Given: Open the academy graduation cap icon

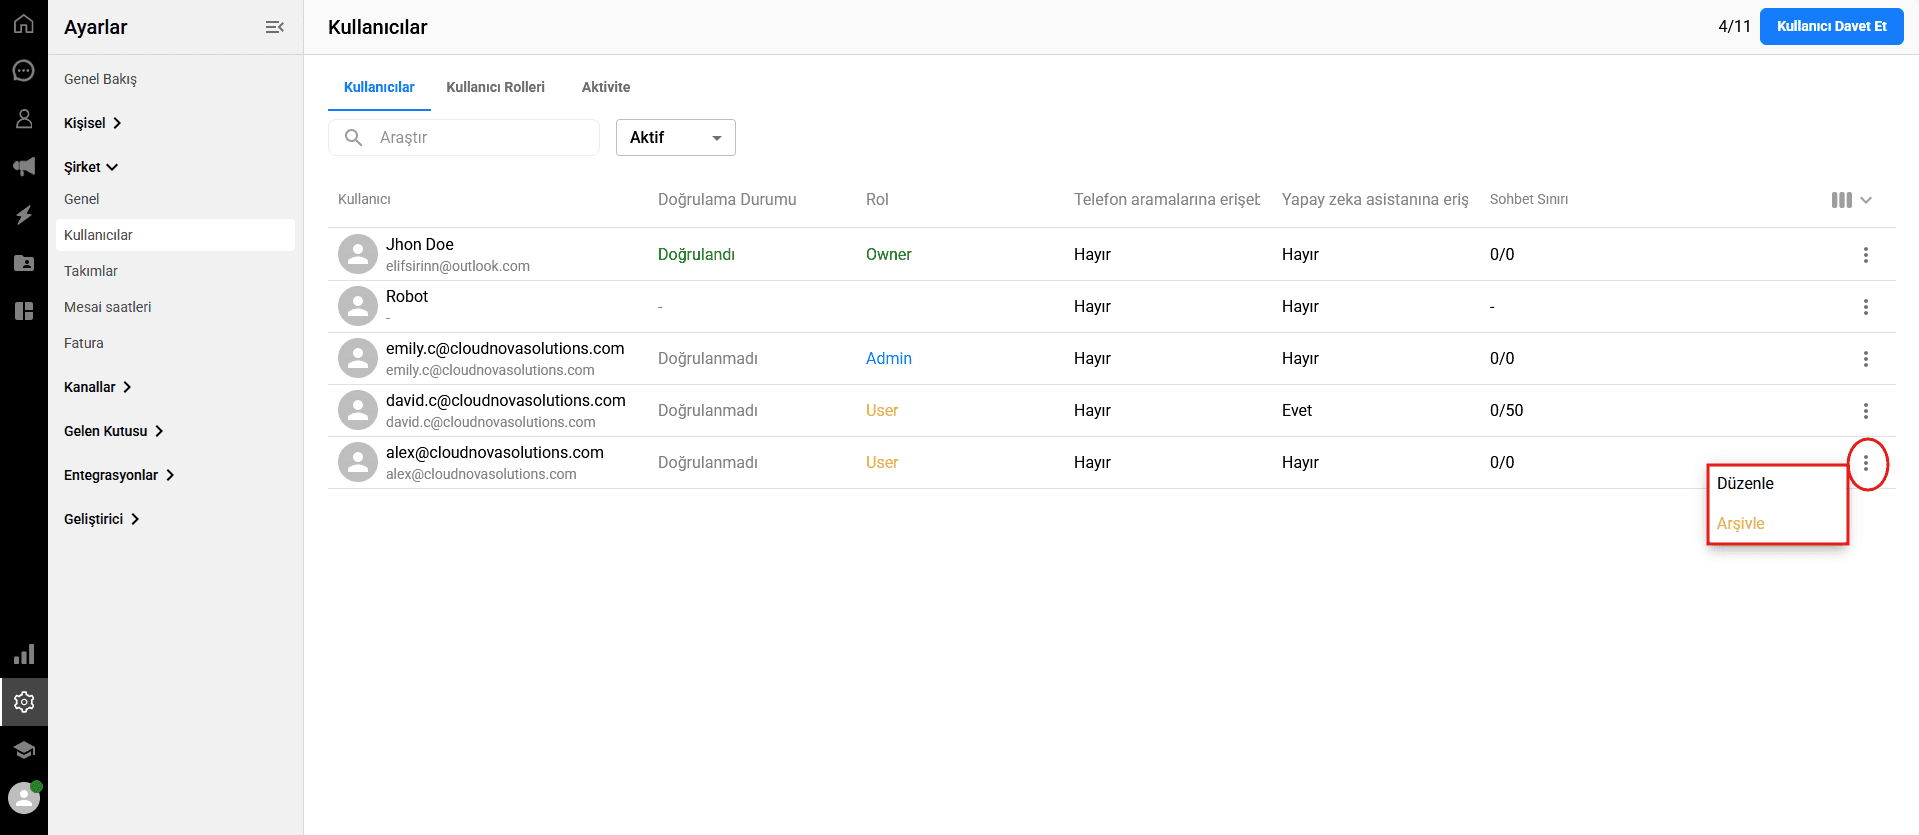Looking at the screenshot, I should click(24, 750).
